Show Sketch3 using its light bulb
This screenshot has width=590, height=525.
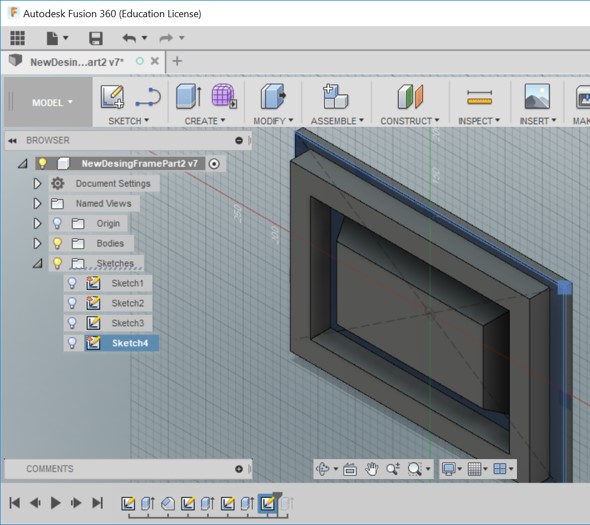click(72, 323)
